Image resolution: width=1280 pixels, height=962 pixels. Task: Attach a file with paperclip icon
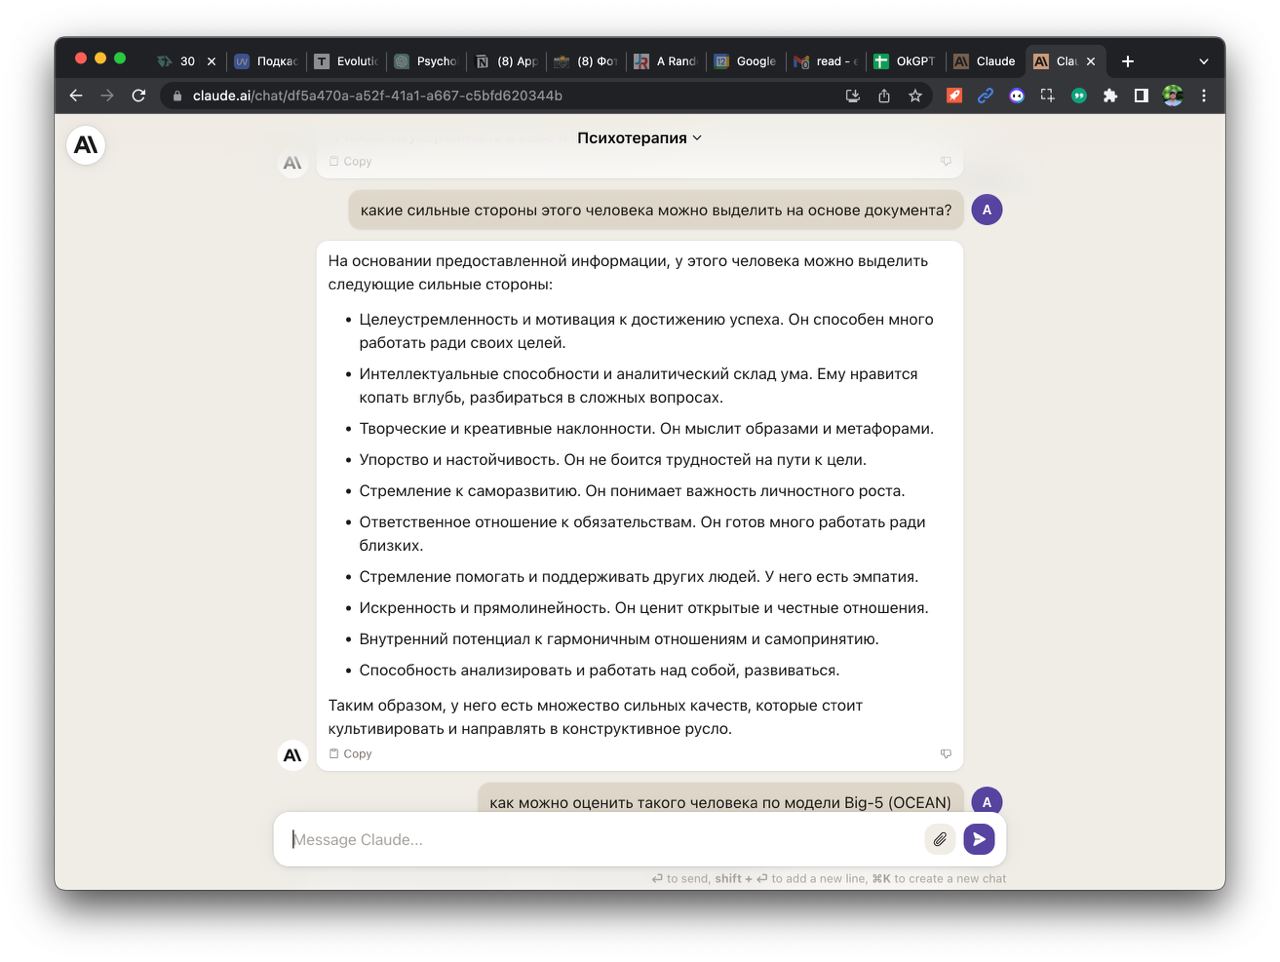pyautogui.click(x=940, y=839)
